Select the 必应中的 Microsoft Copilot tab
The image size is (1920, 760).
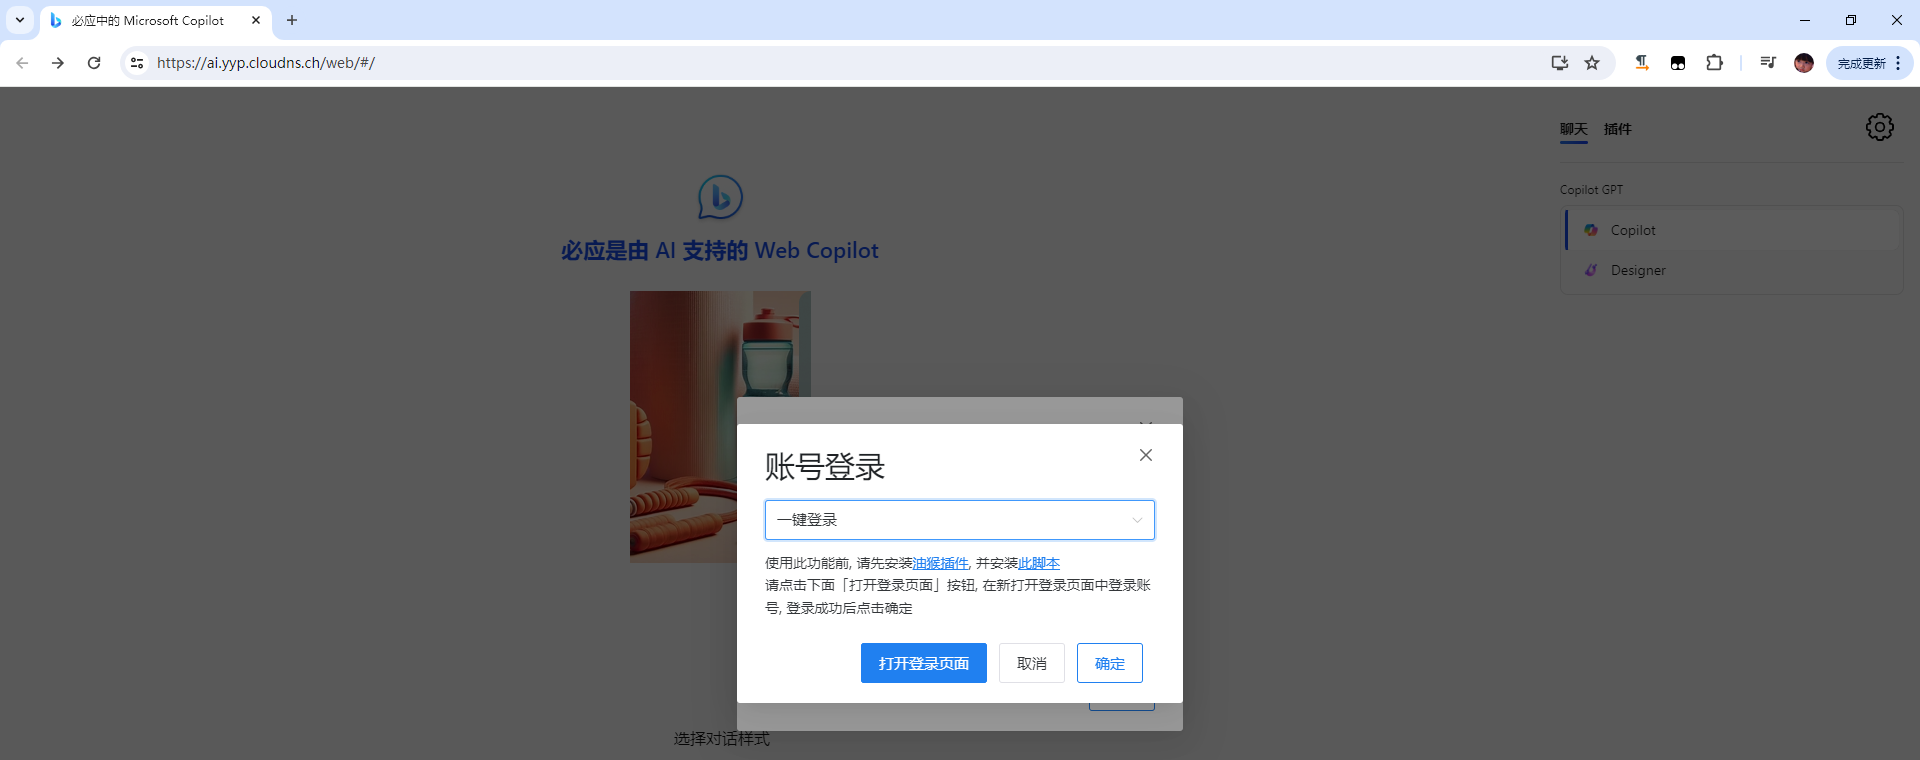coord(155,20)
